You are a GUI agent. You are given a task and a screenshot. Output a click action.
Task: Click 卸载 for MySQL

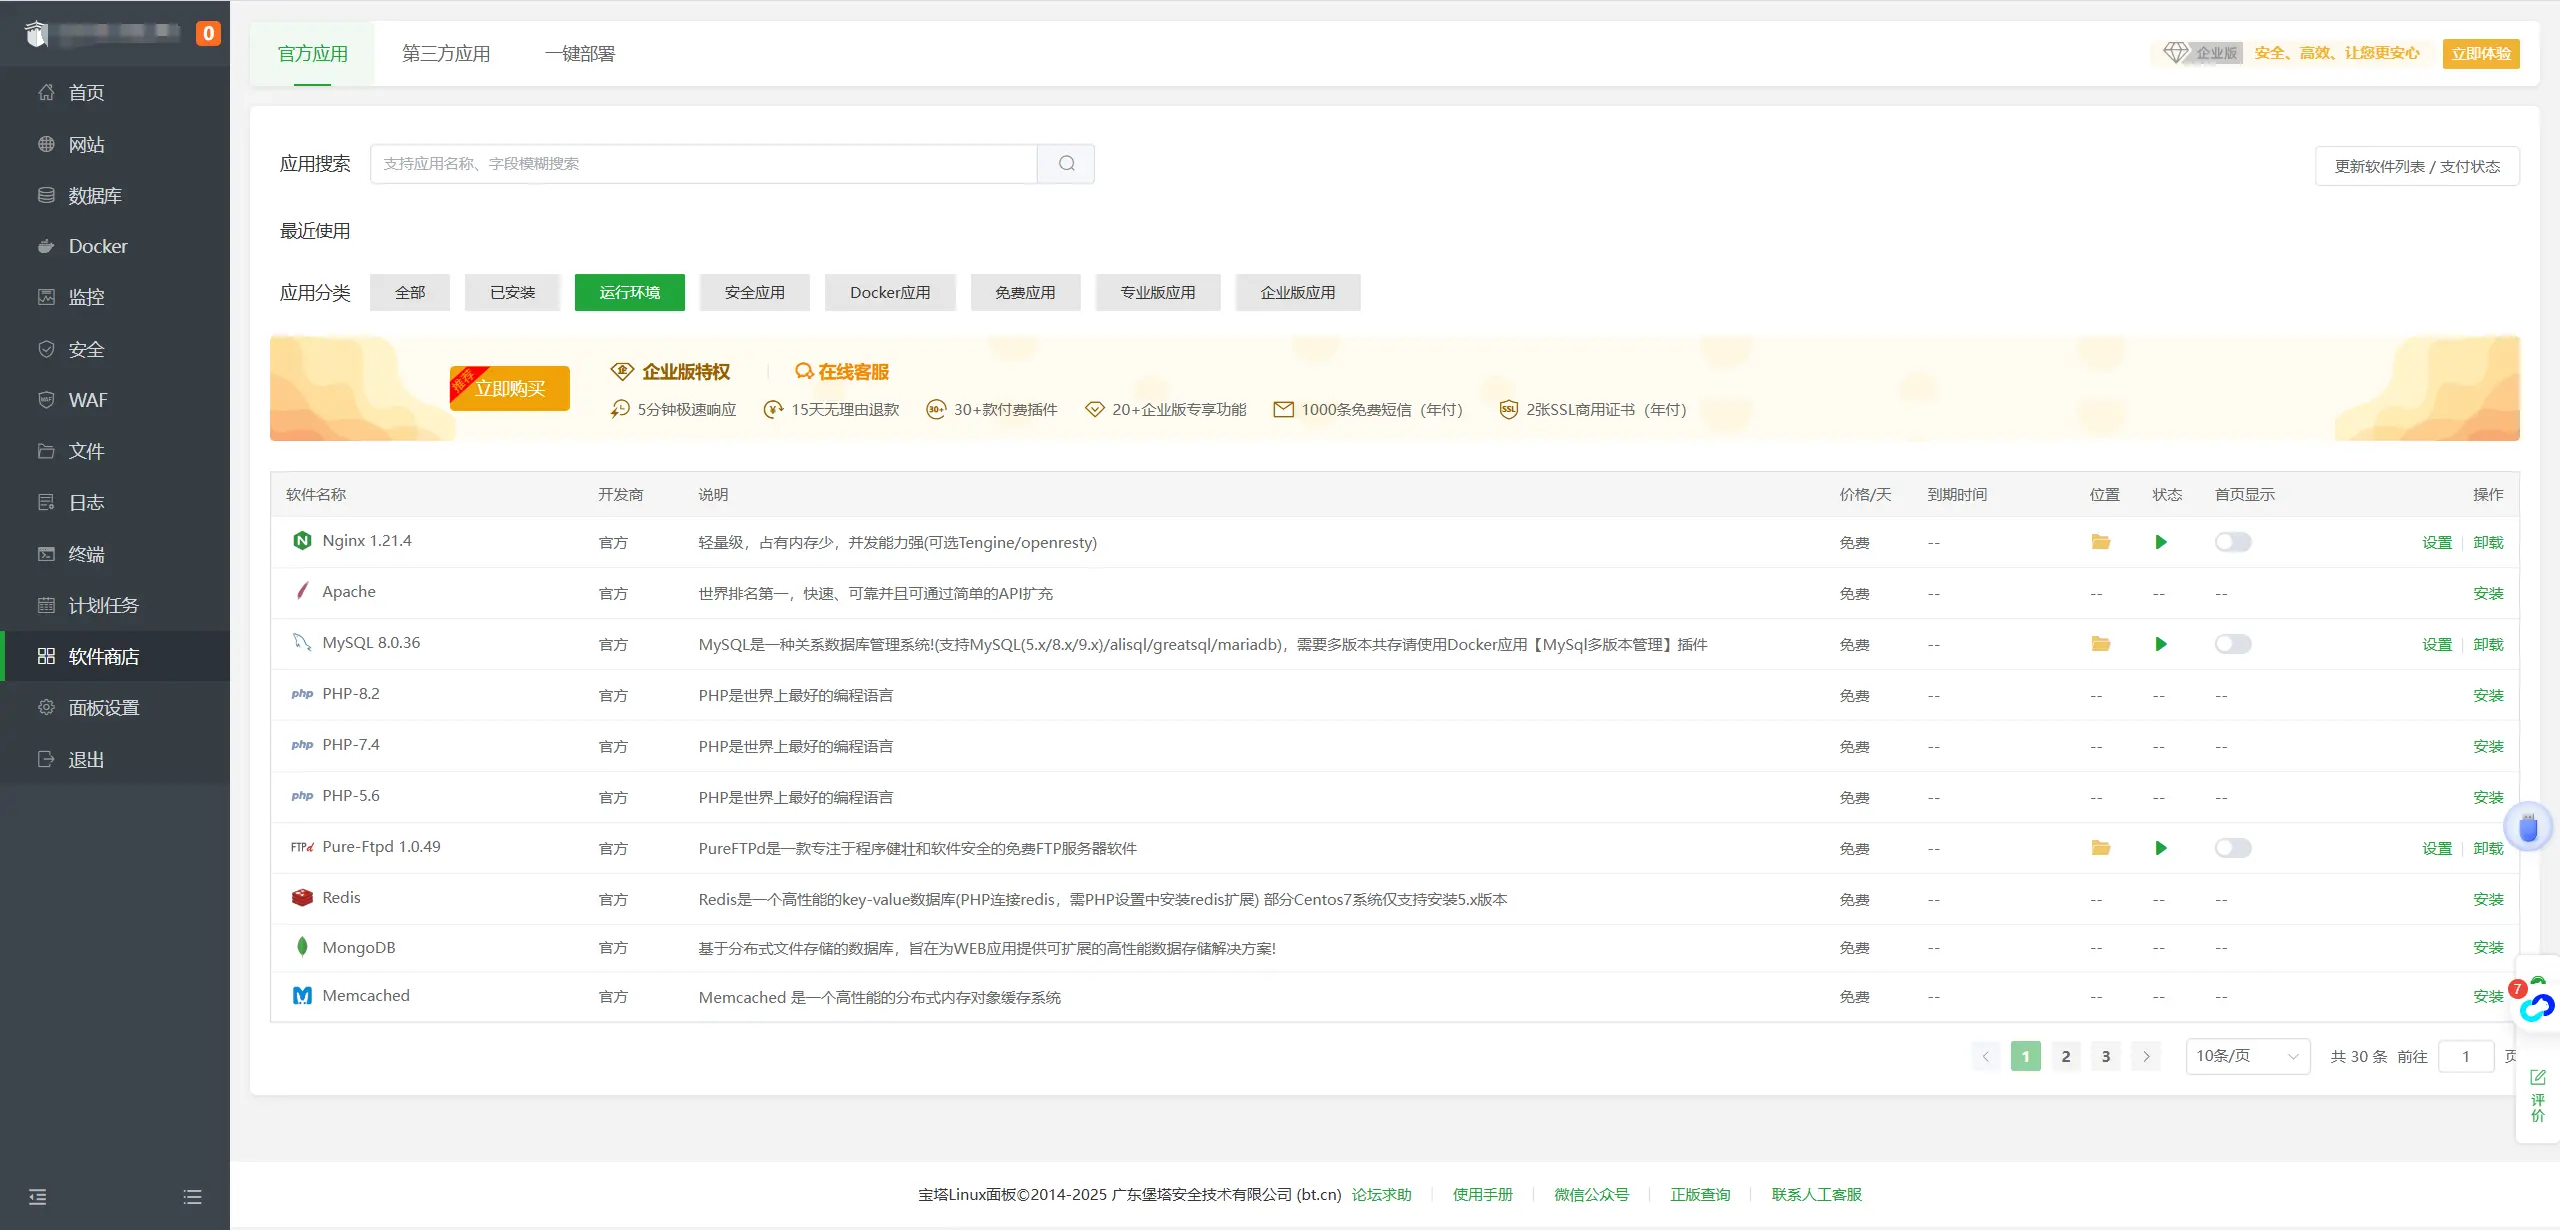(2488, 645)
